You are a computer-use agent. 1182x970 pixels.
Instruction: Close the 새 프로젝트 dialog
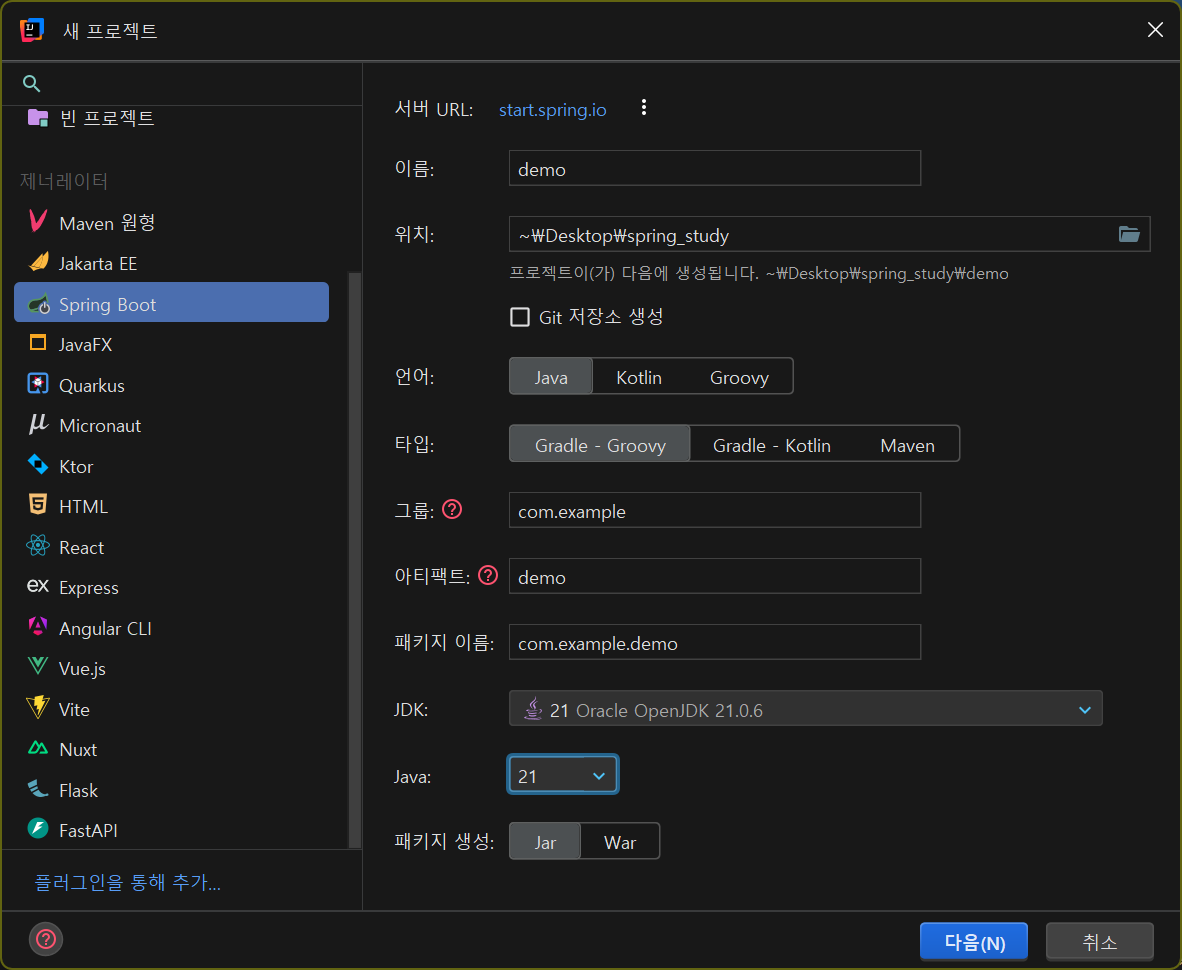(1155, 29)
